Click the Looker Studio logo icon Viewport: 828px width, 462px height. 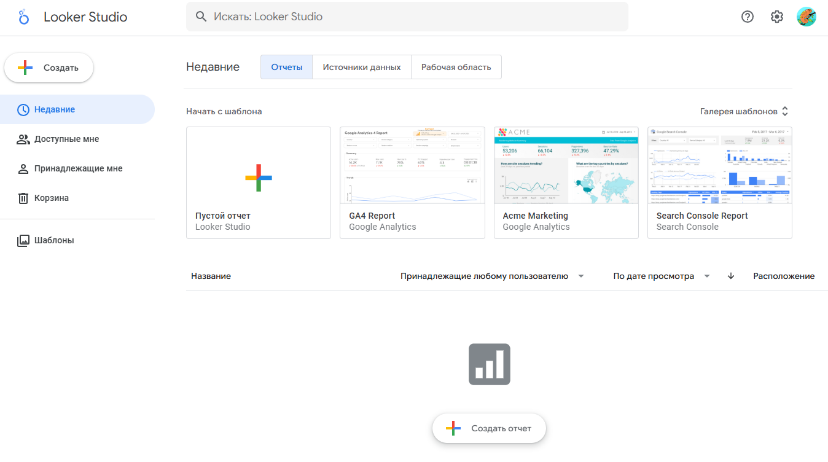[23, 17]
